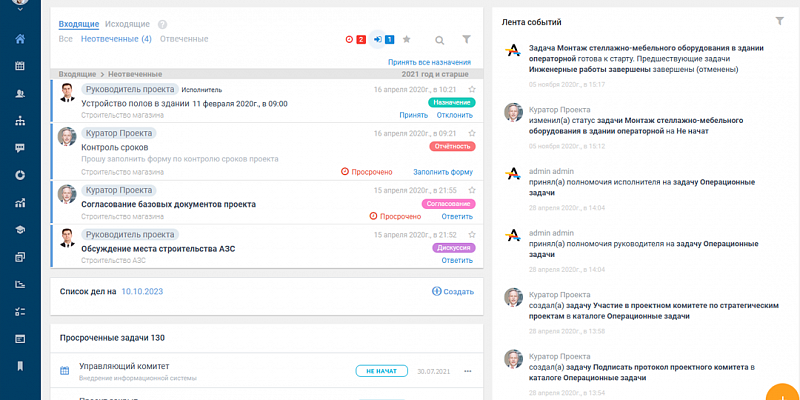The height and width of the screenshot is (400, 800).
Task: Click the red Отчётность tag
Action: [x=453, y=146]
